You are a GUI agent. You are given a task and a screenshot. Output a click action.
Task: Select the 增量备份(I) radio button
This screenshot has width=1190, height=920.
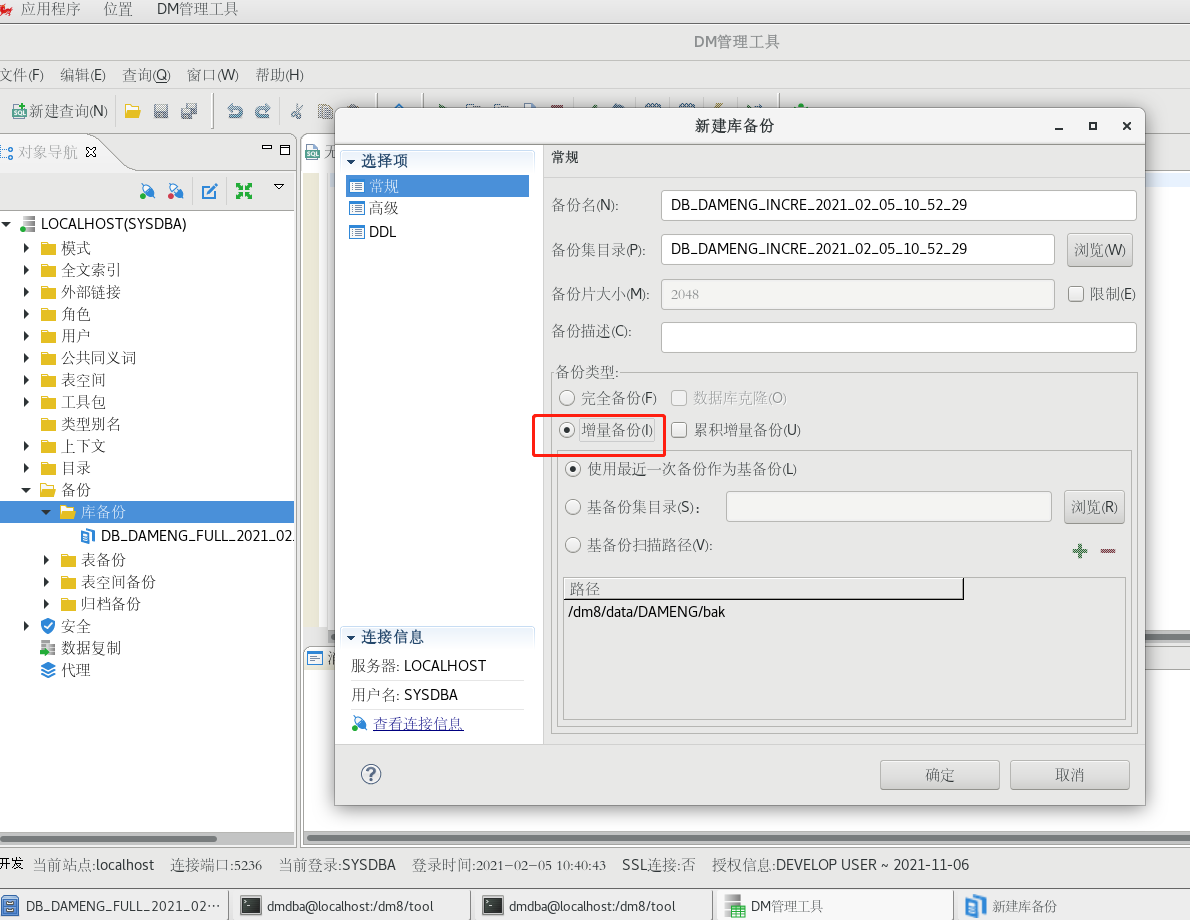567,430
